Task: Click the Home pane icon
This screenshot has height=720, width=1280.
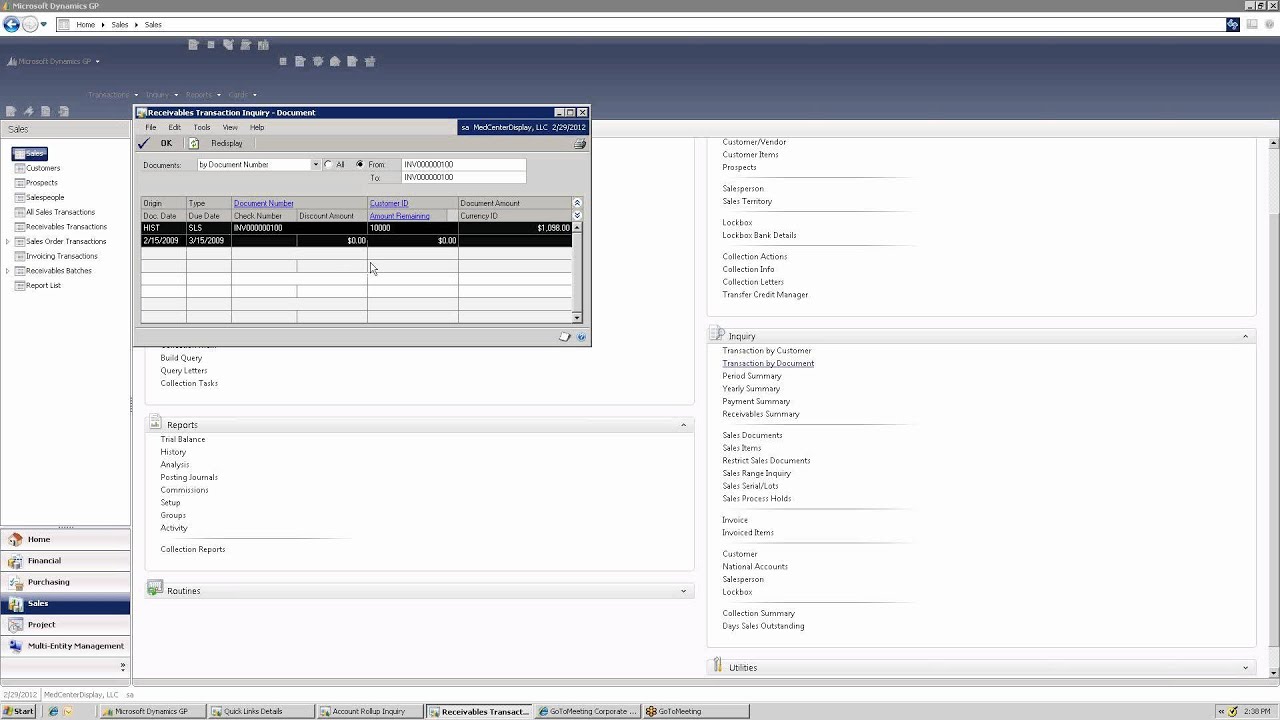Action: pos(15,539)
